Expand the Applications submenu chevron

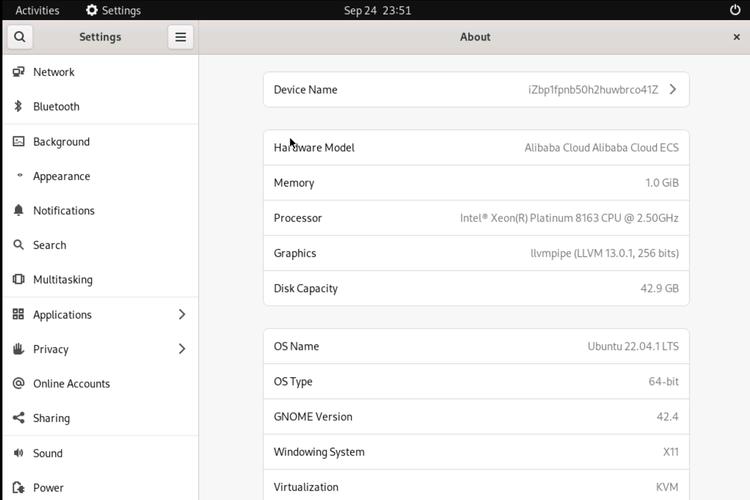click(181, 314)
